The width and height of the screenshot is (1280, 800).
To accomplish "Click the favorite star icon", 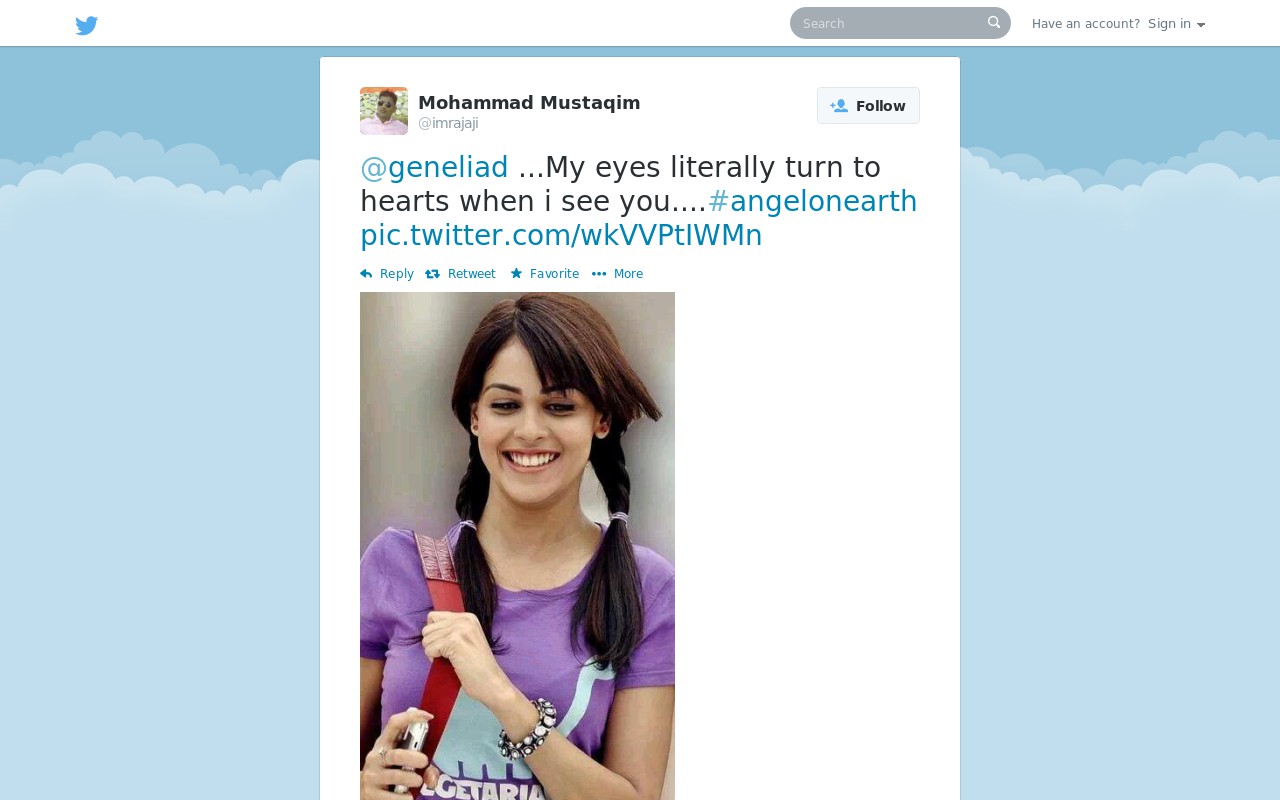I will (x=516, y=273).
